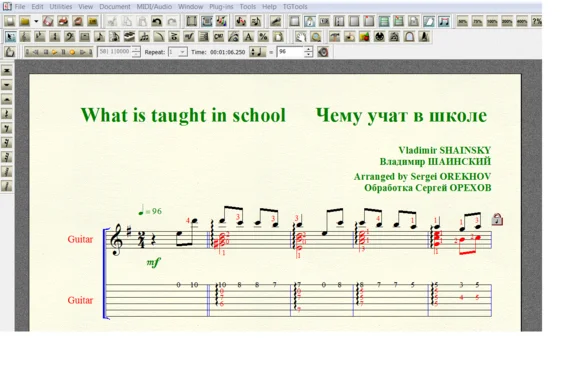The image size is (576, 369).
Task: Expand the Open file dropdown arrow
Action: tap(36, 21)
